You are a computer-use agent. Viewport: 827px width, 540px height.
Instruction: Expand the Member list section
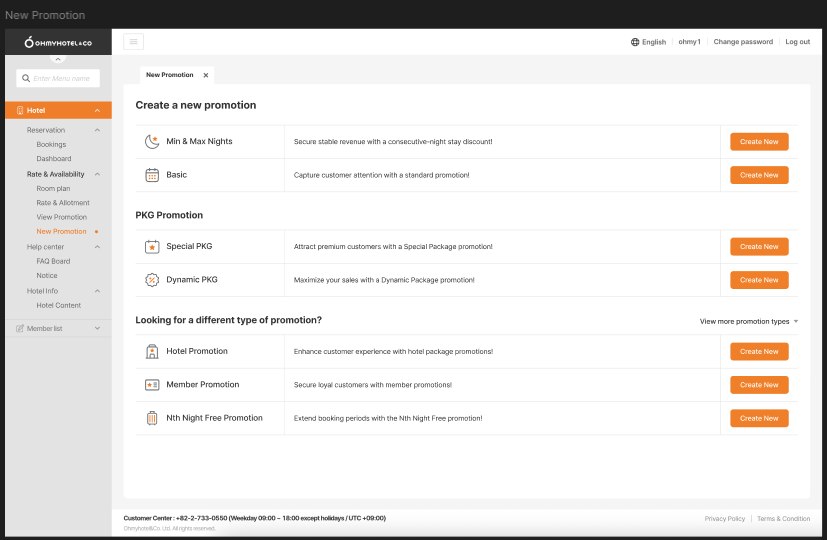pyautogui.click(x=97, y=328)
